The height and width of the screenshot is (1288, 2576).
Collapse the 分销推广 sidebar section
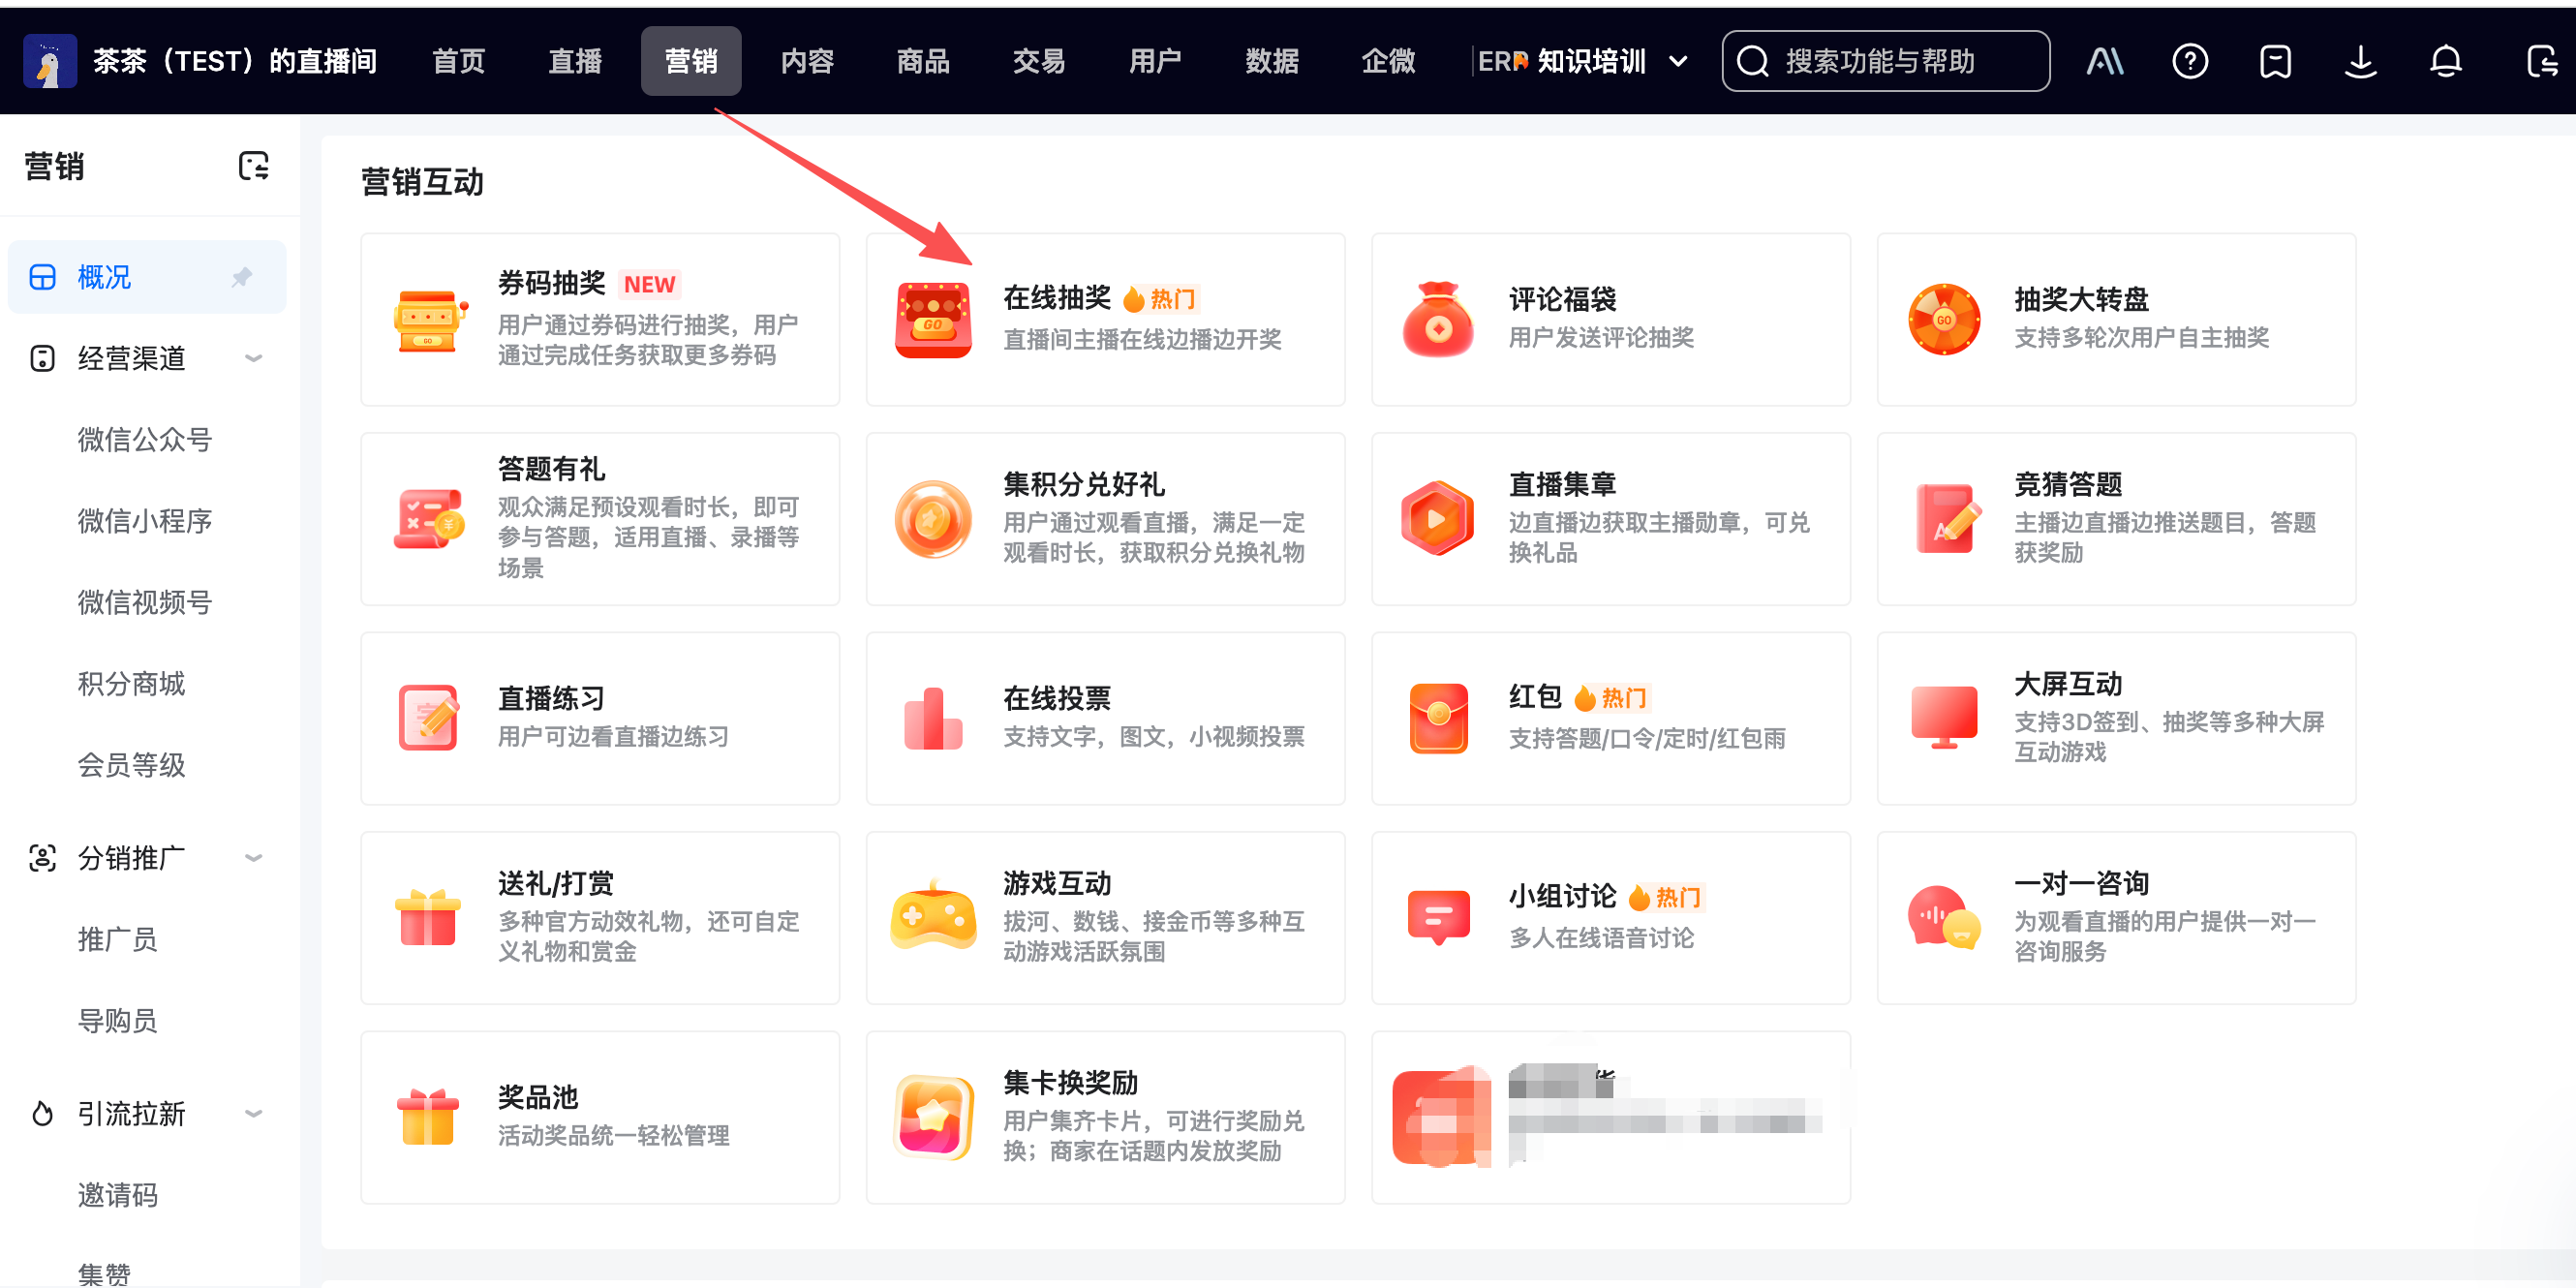(x=254, y=858)
